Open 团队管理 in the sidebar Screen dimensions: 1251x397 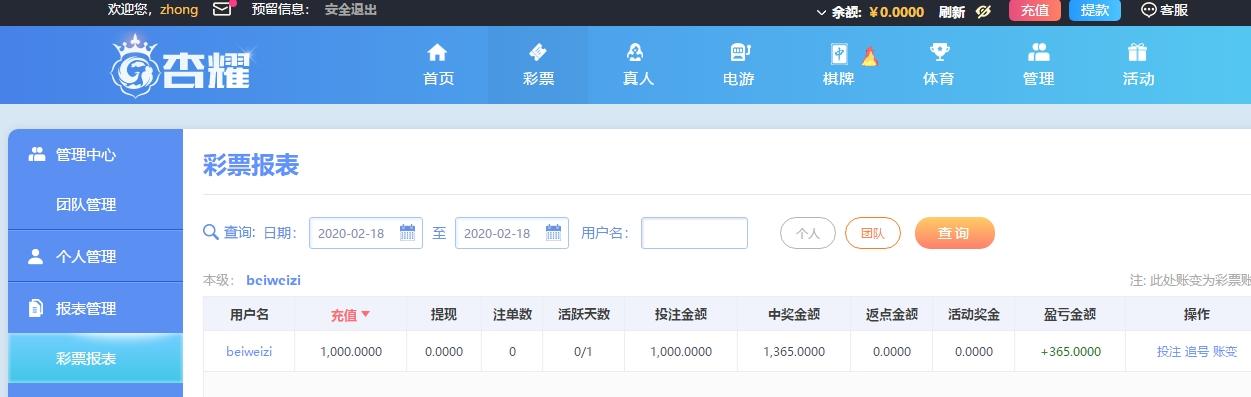tap(86, 205)
